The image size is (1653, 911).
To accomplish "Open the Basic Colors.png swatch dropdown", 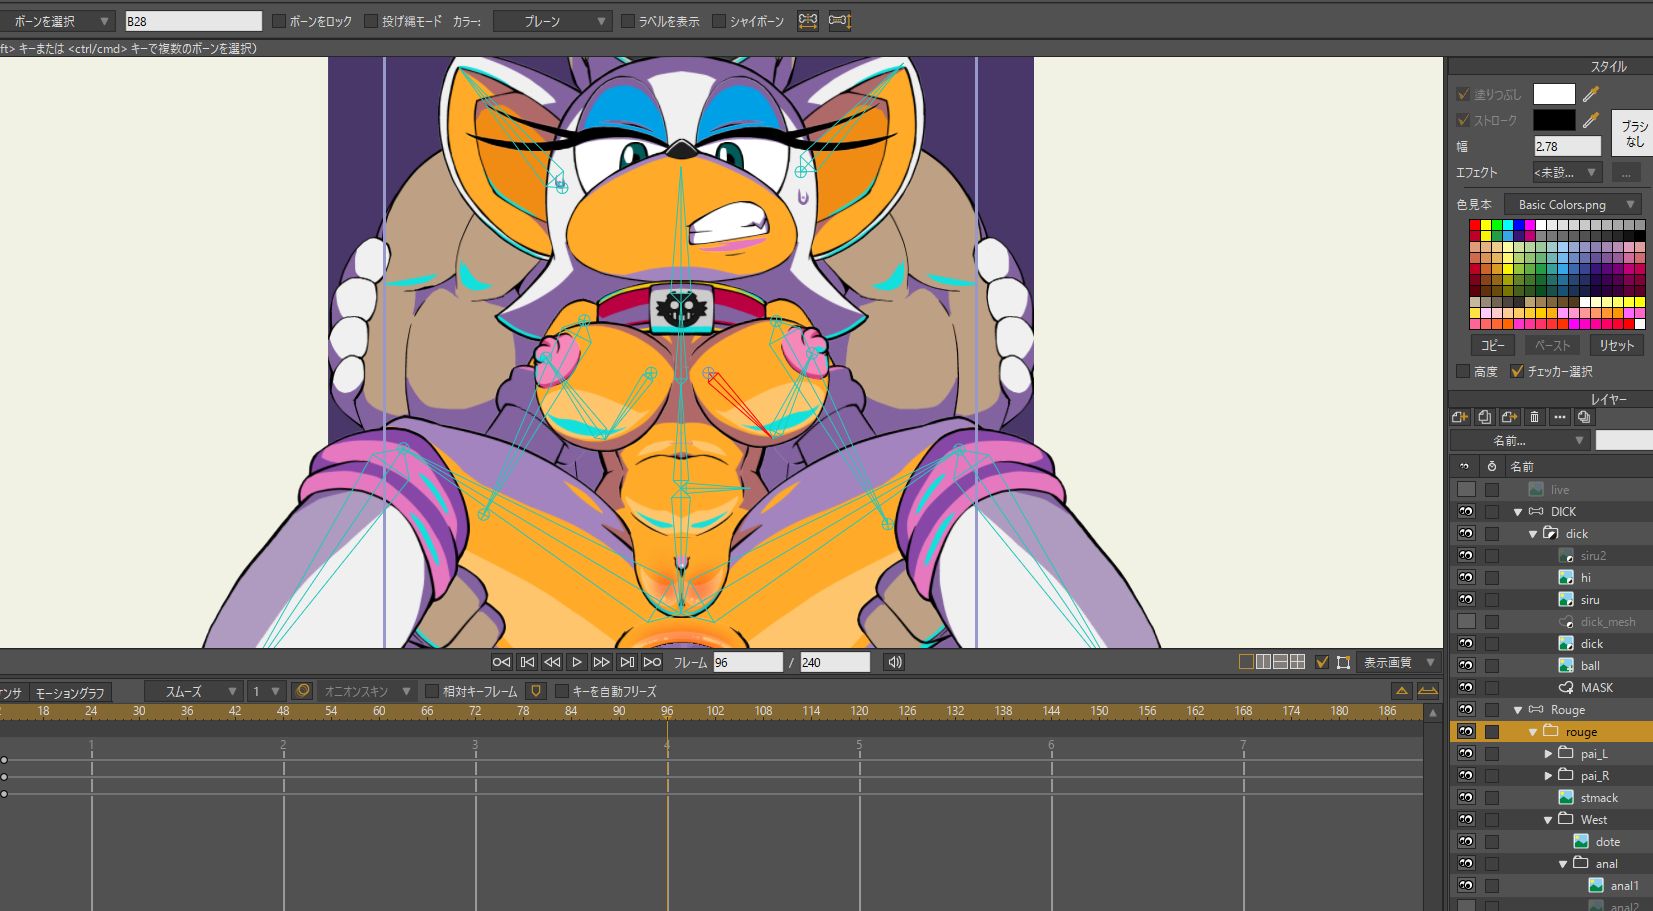I will [1573, 204].
